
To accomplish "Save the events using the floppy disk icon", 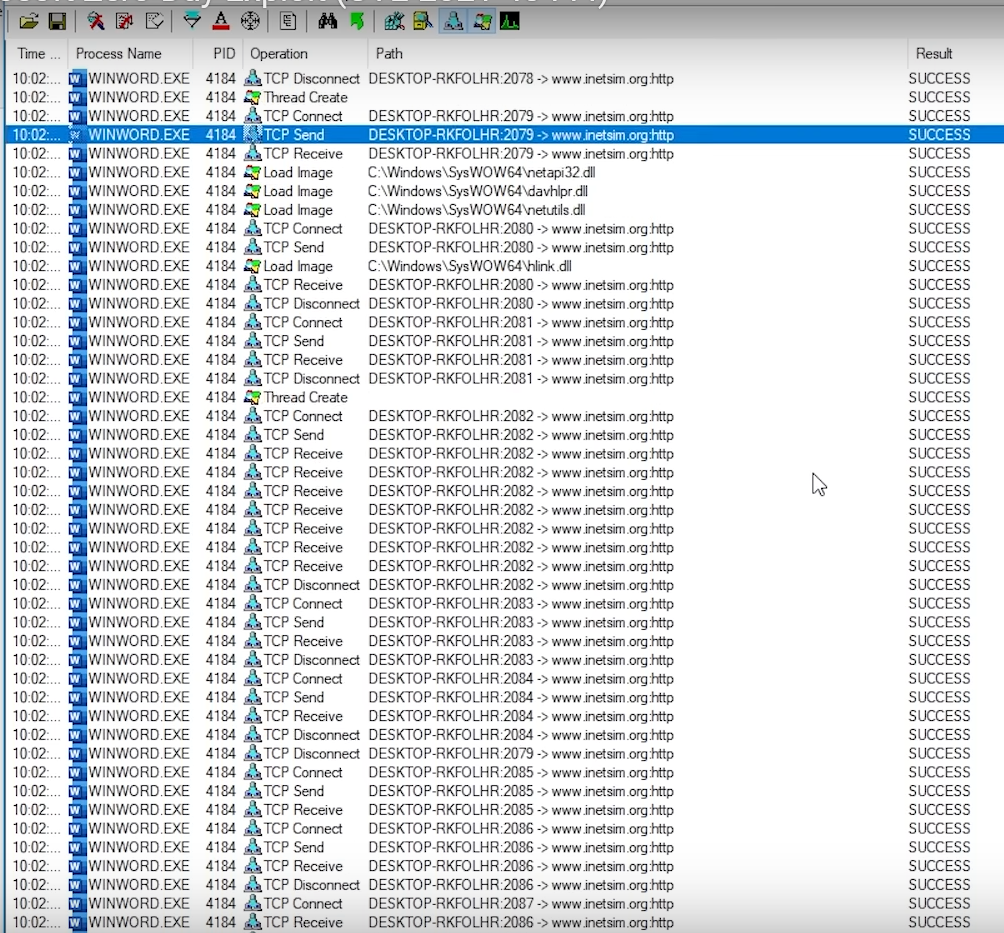I will (57, 22).
